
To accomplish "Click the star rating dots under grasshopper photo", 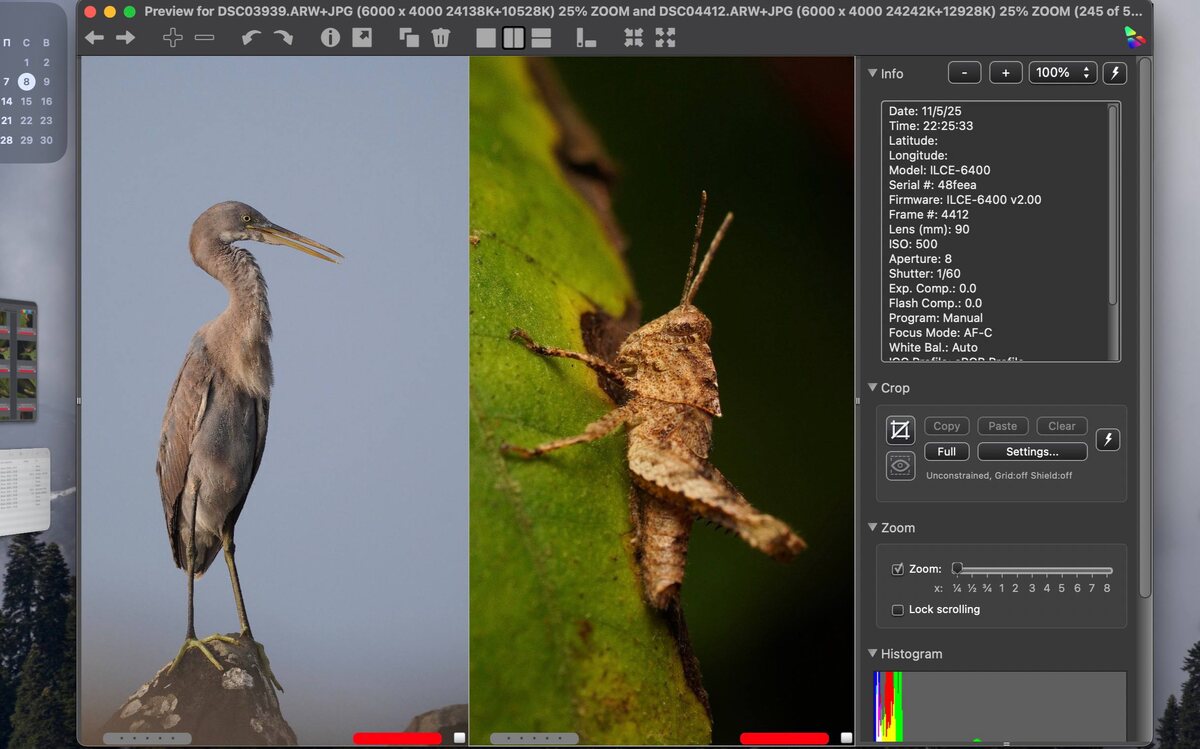I will [x=534, y=738].
